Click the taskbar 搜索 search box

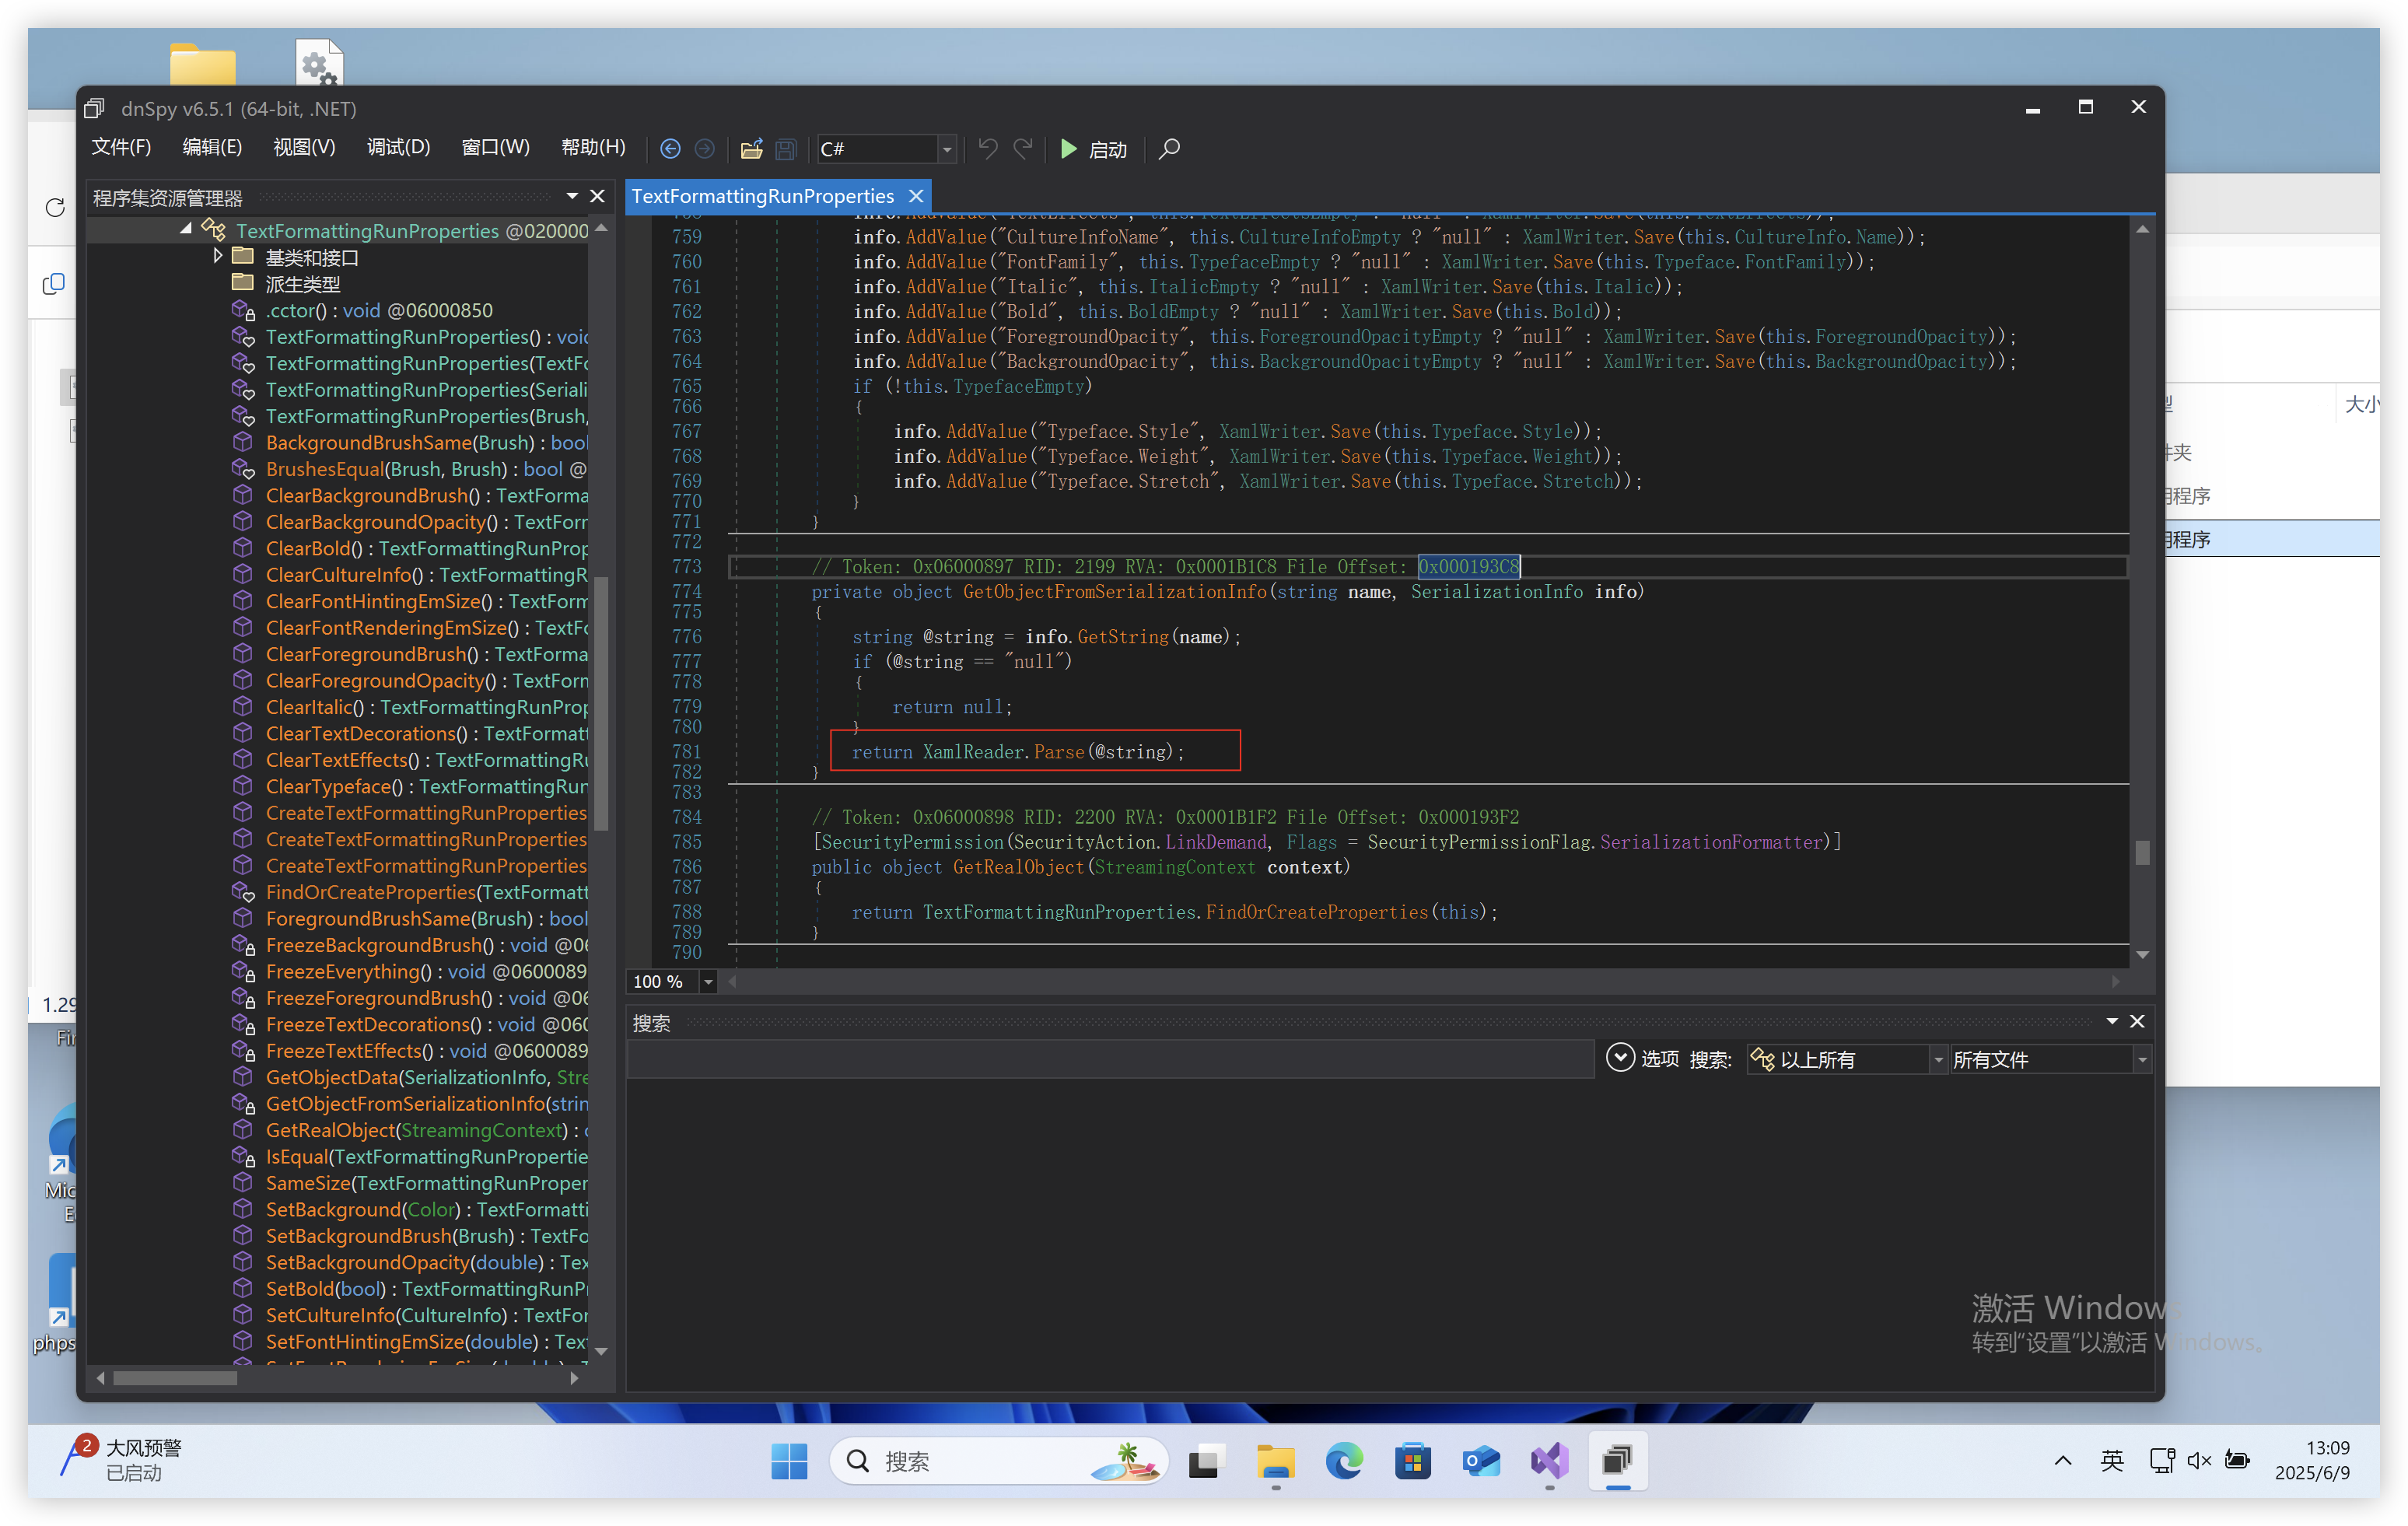[x=999, y=1461]
